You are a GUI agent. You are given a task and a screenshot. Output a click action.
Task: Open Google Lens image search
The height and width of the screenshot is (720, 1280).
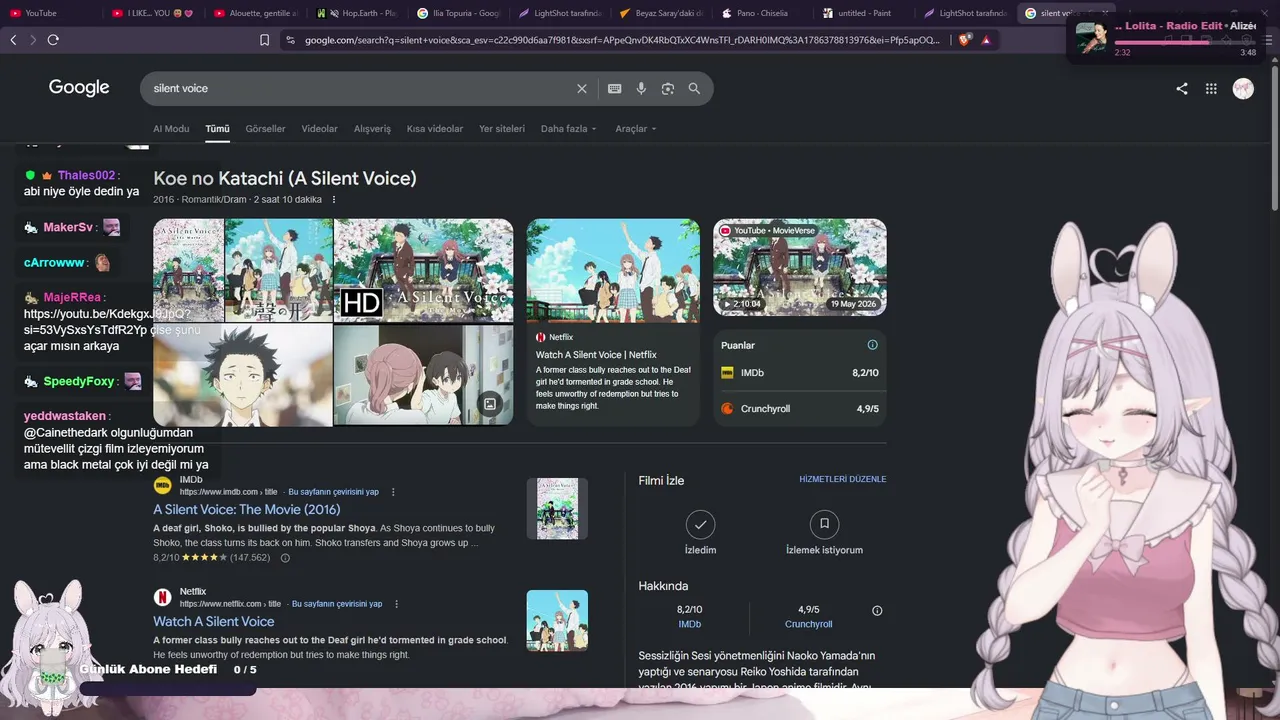click(668, 88)
